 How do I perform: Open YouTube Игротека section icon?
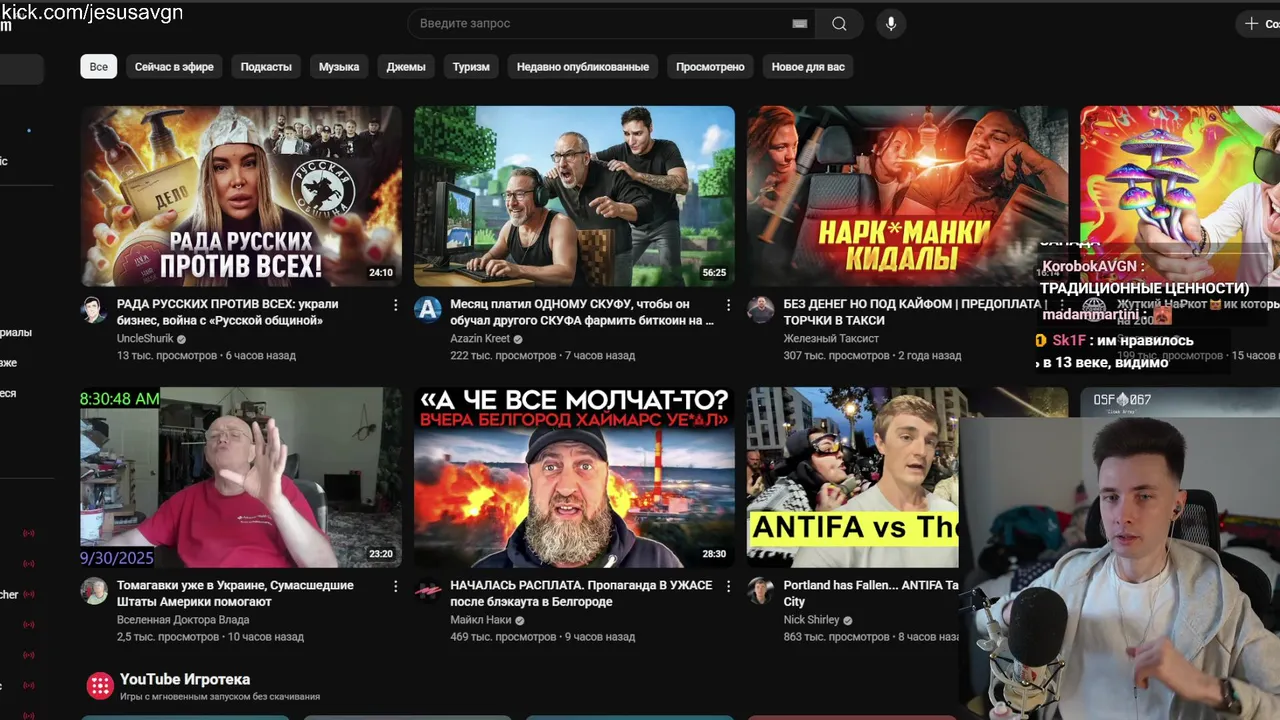click(x=100, y=685)
